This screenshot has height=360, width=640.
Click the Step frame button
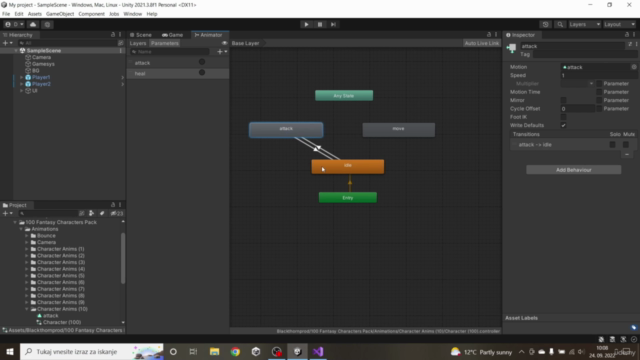[x=333, y=24]
